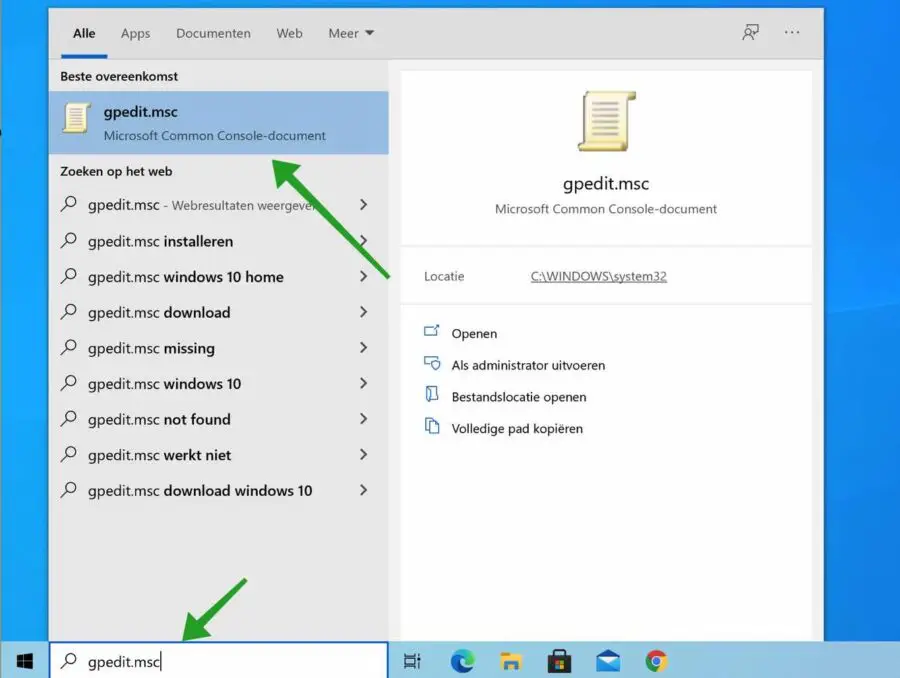Expand arrow for gpedit.msc windows 10
This screenshot has height=678, width=900.
363,383
